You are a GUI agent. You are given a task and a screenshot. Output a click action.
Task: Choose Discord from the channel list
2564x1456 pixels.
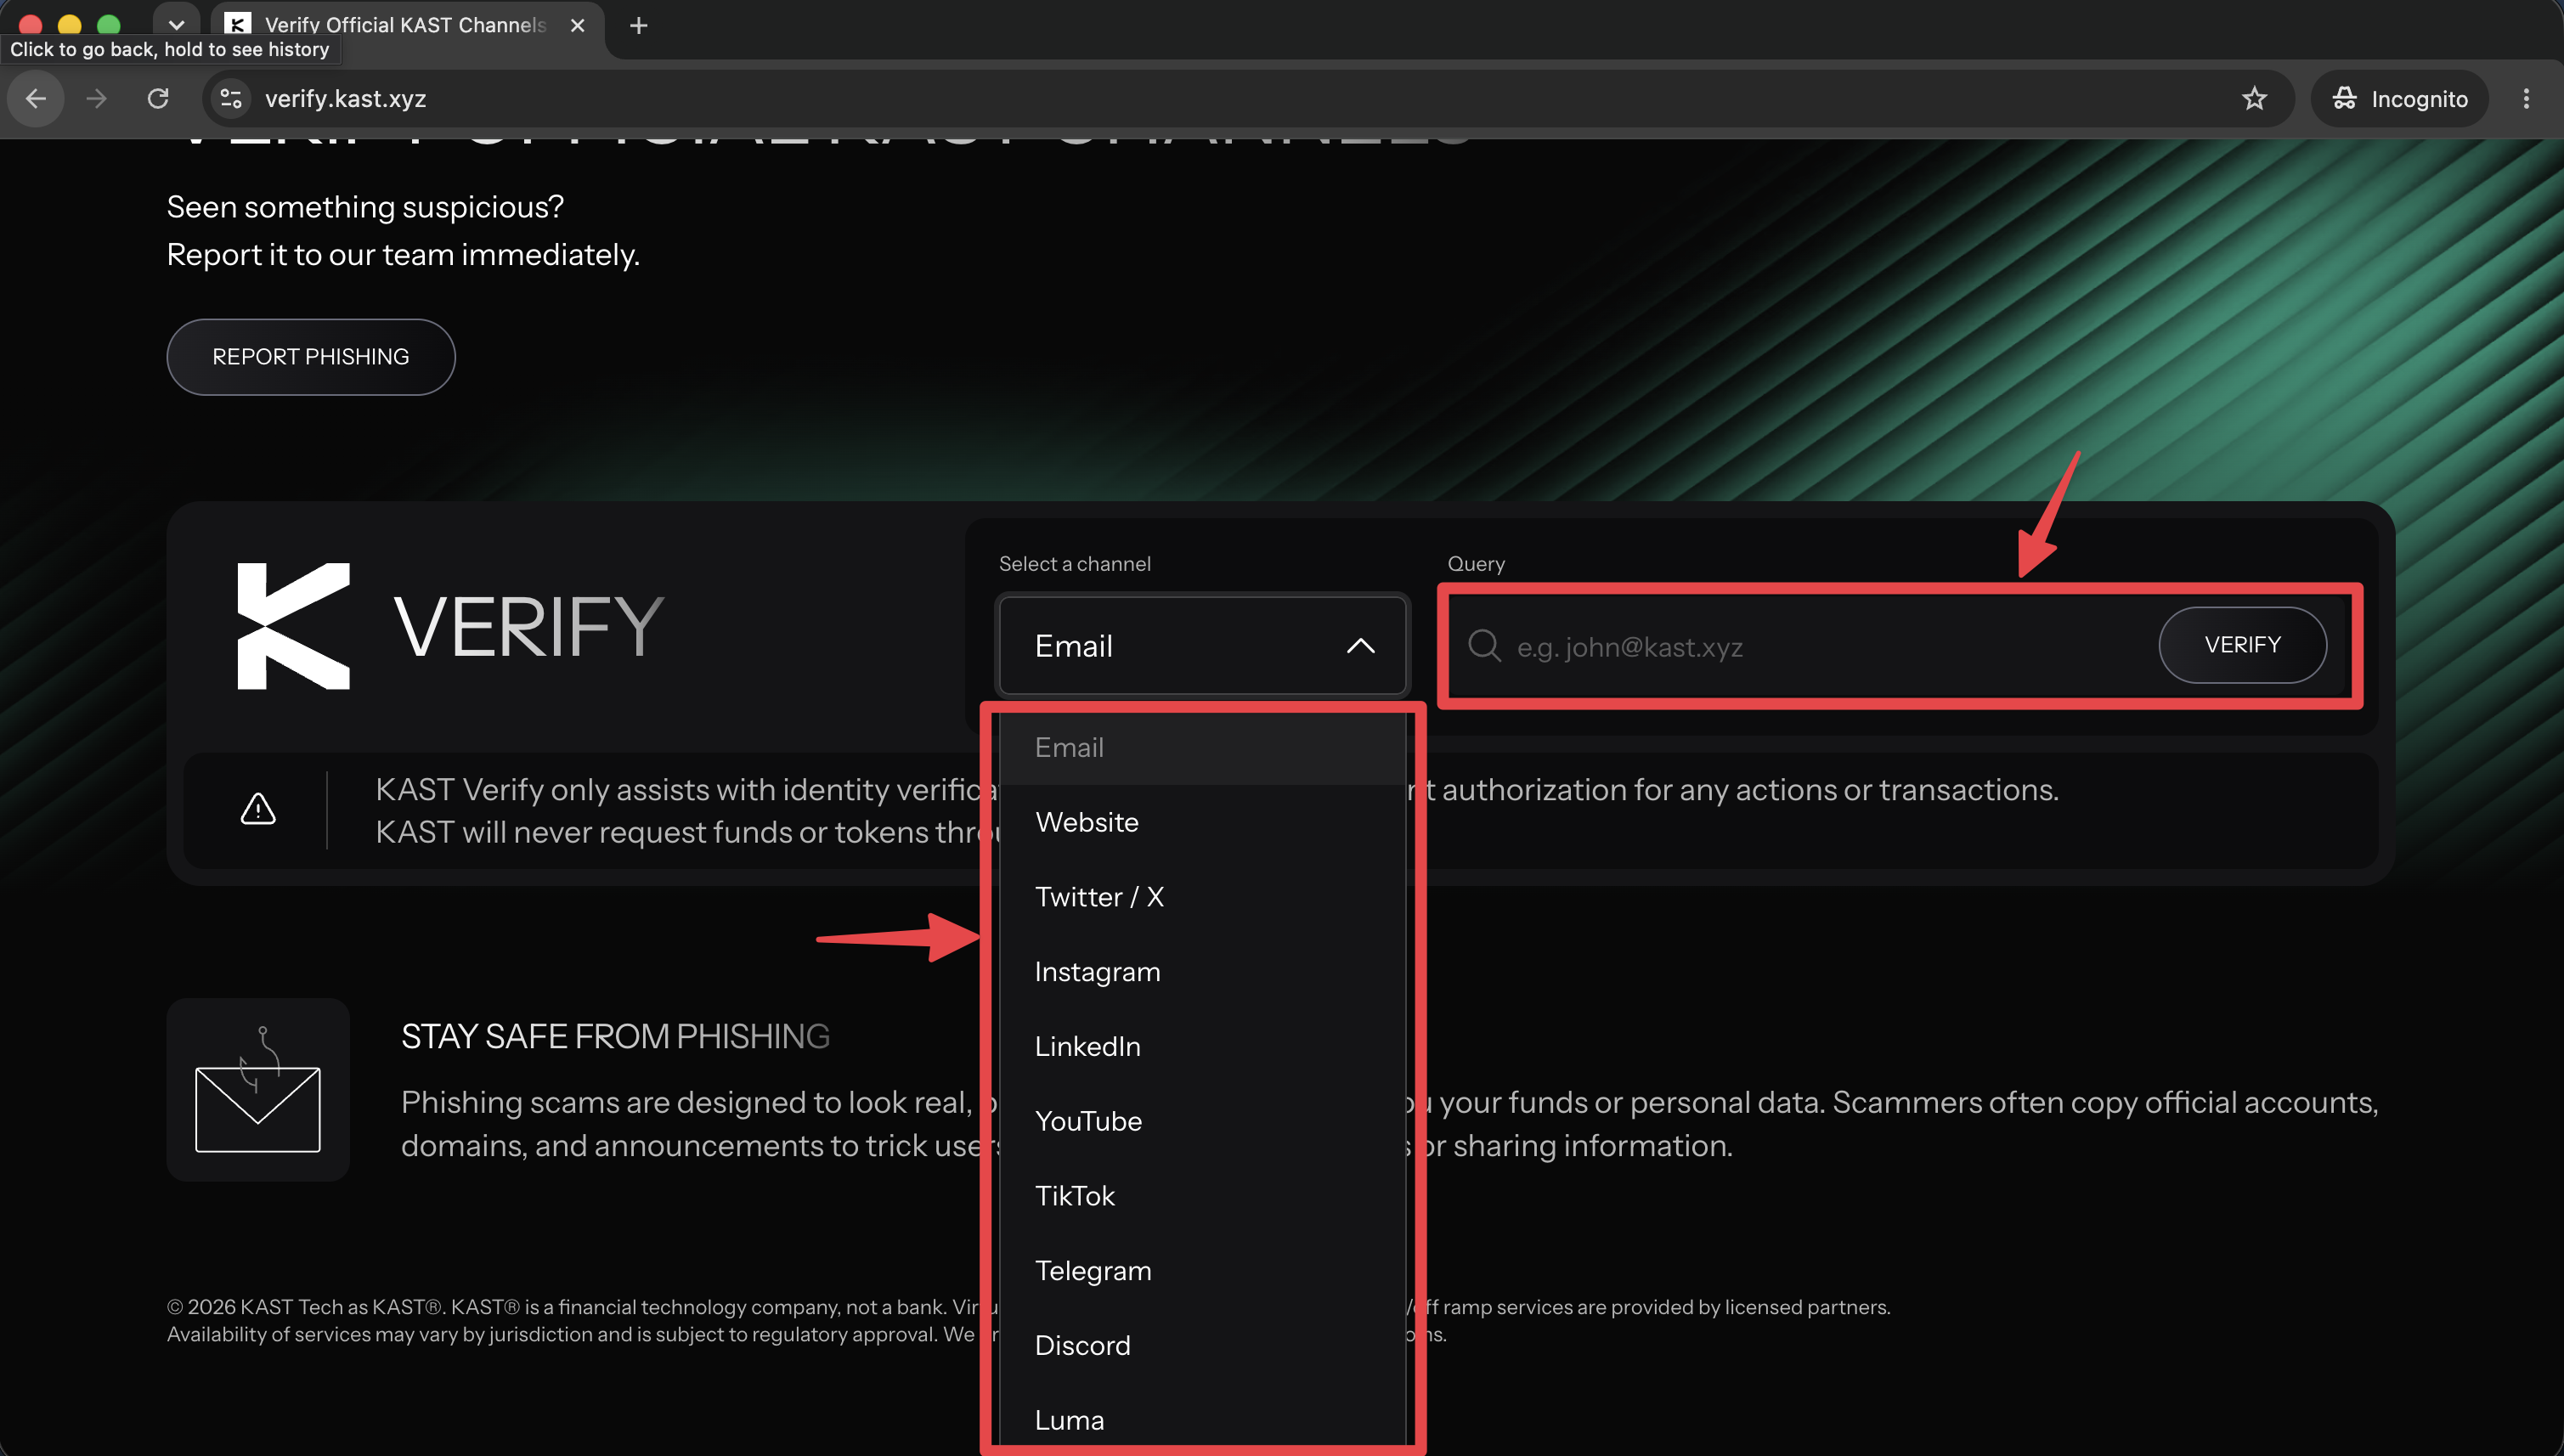click(x=1203, y=1346)
